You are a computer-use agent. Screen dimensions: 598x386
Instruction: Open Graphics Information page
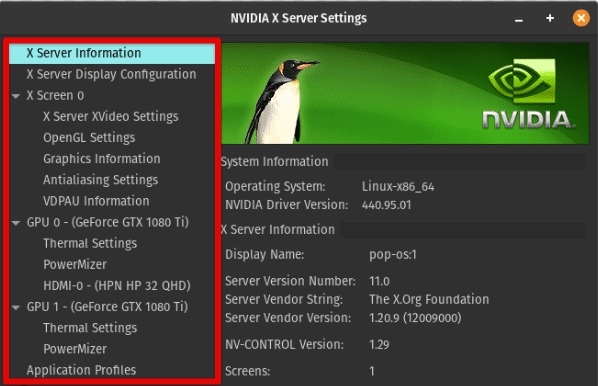tap(101, 159)
